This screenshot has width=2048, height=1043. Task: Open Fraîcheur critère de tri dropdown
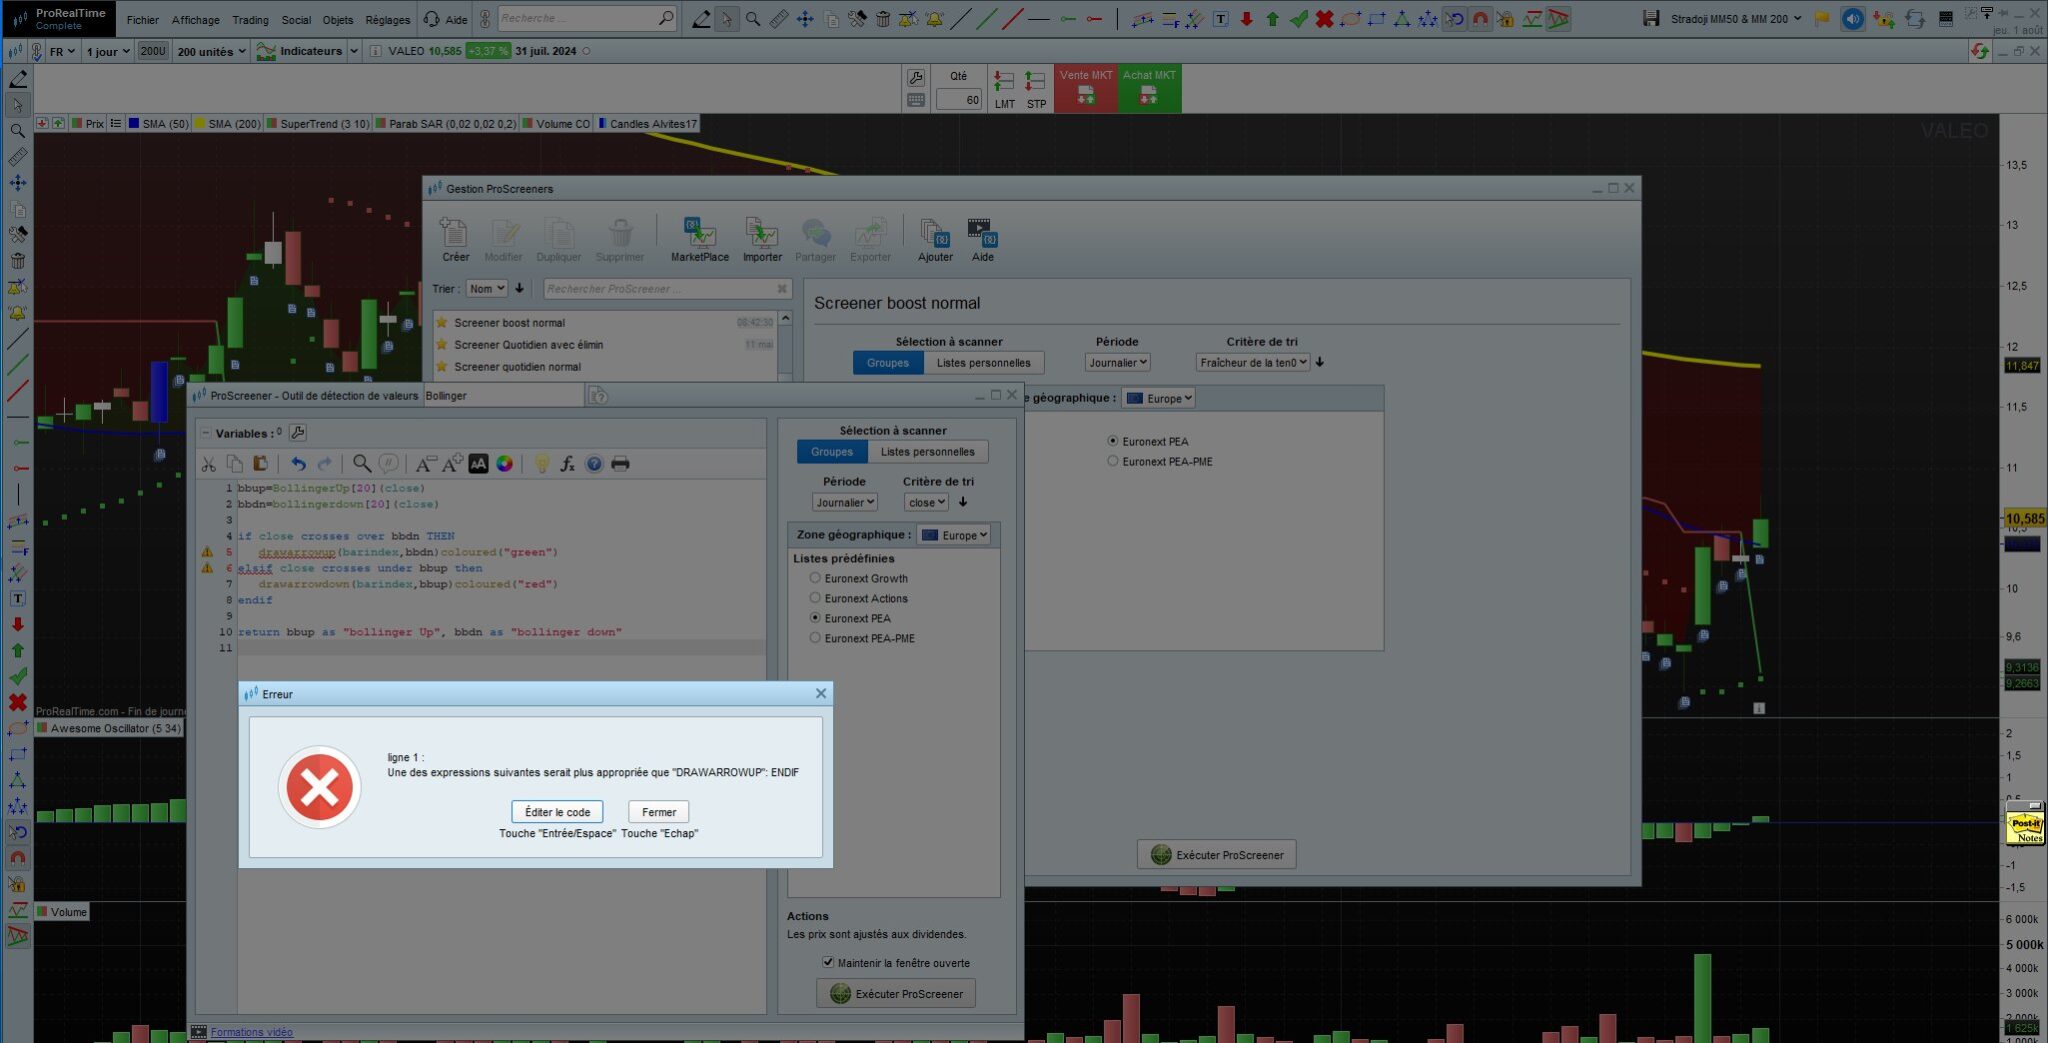[1253, 363]
